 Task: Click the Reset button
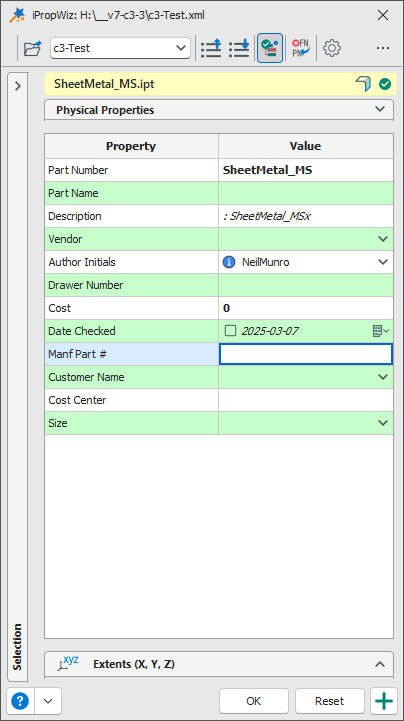tap(330, 701)
